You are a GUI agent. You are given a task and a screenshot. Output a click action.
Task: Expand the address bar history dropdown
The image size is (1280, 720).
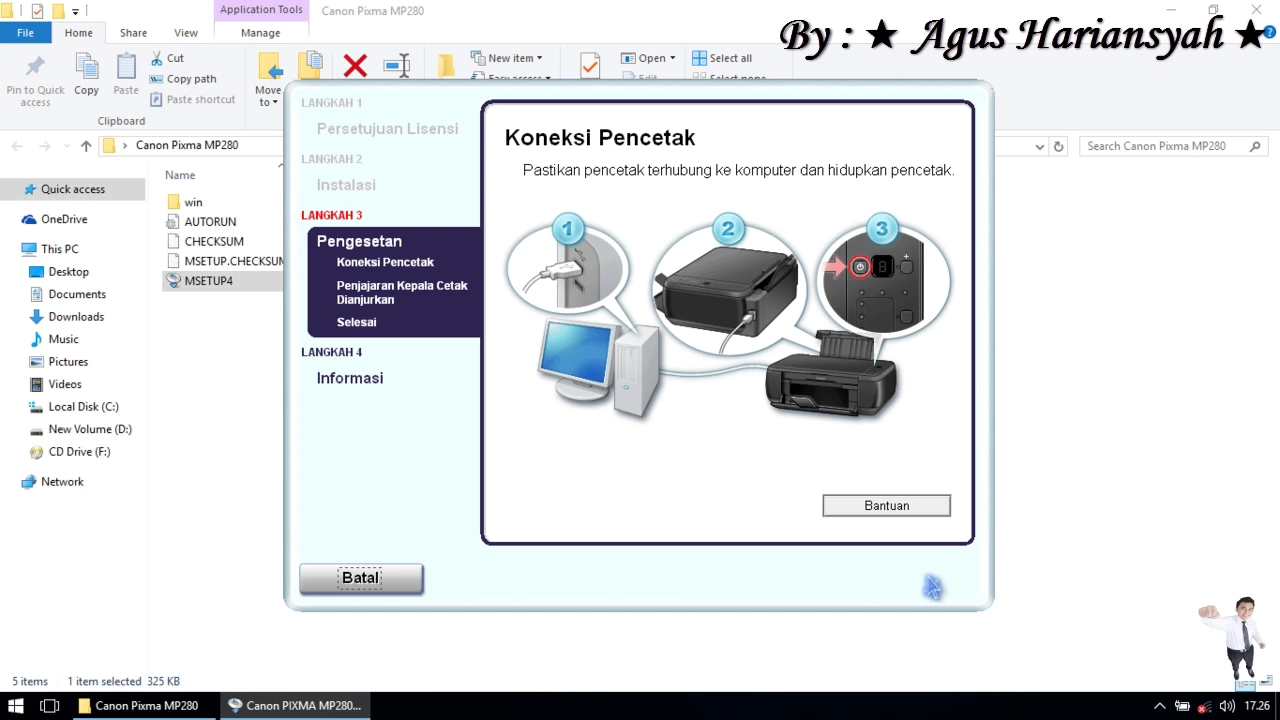click(x=1040, y=146)
